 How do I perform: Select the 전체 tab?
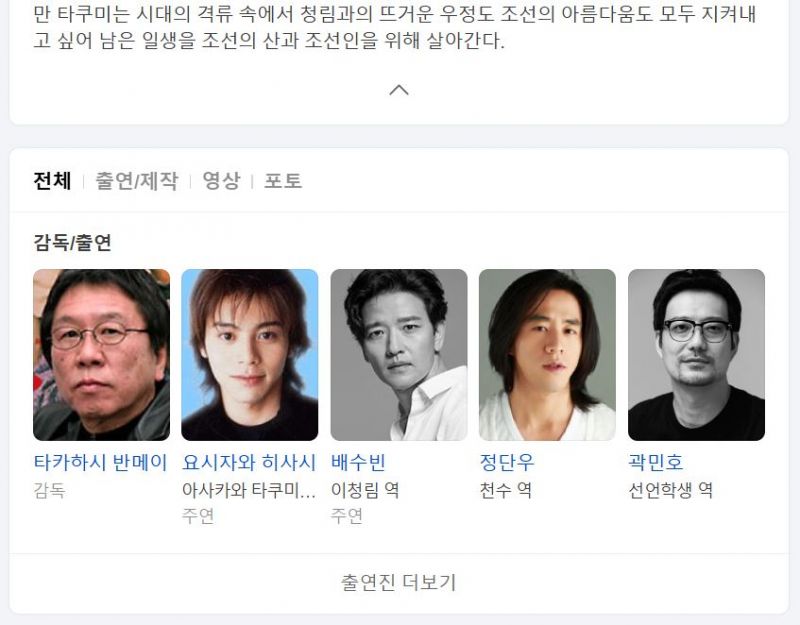point(52,181)
